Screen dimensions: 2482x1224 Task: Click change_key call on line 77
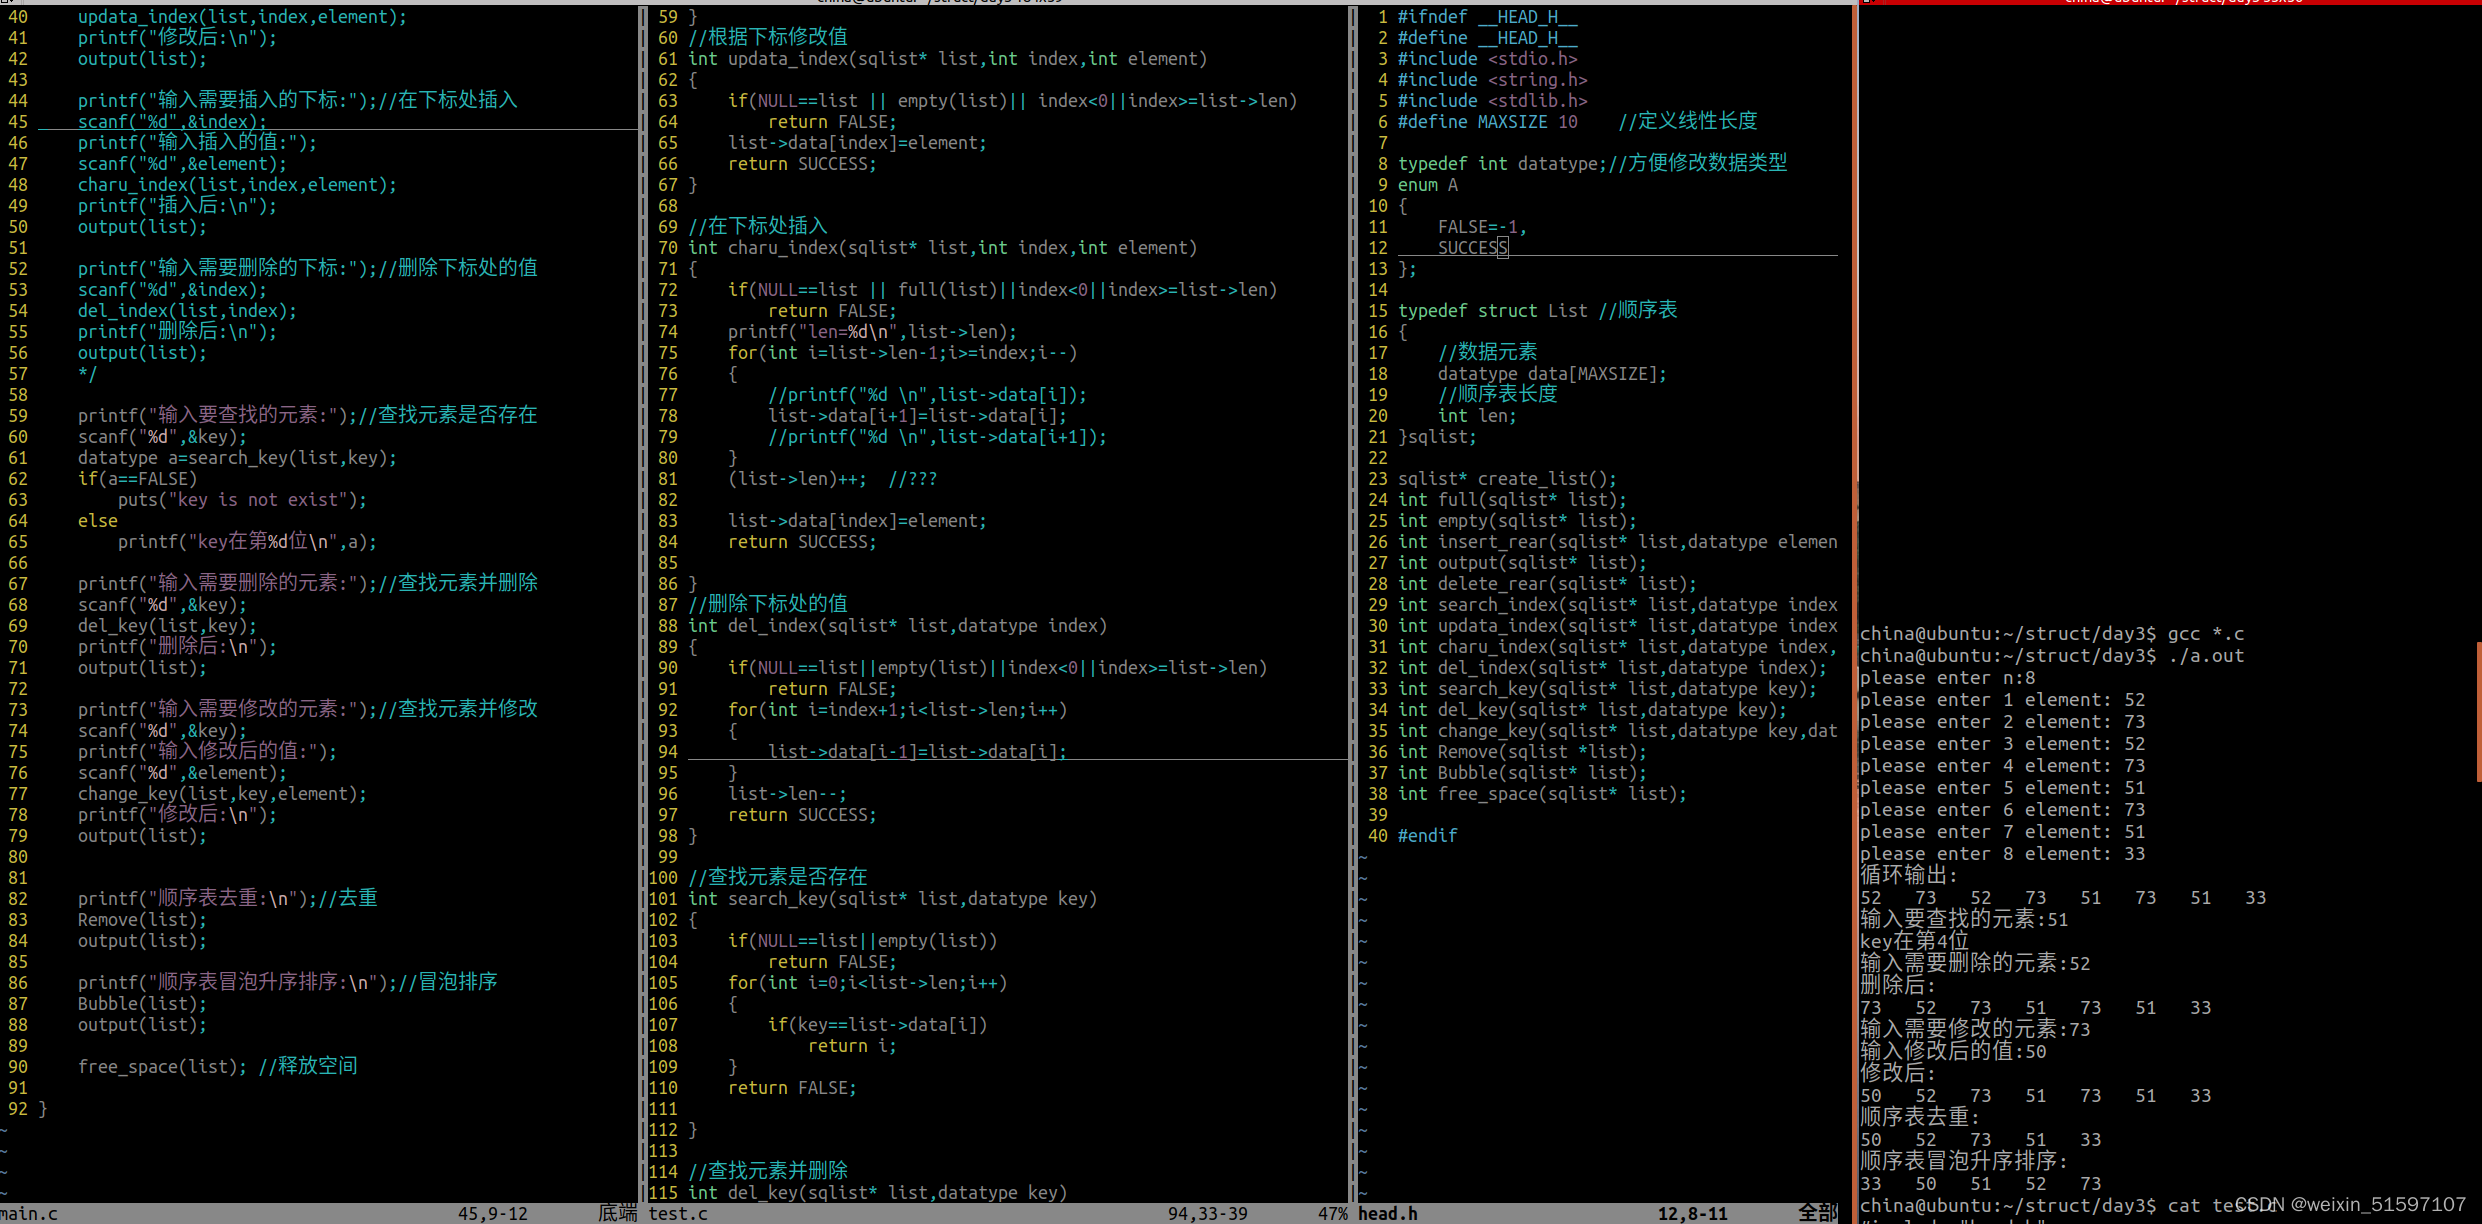223,794
